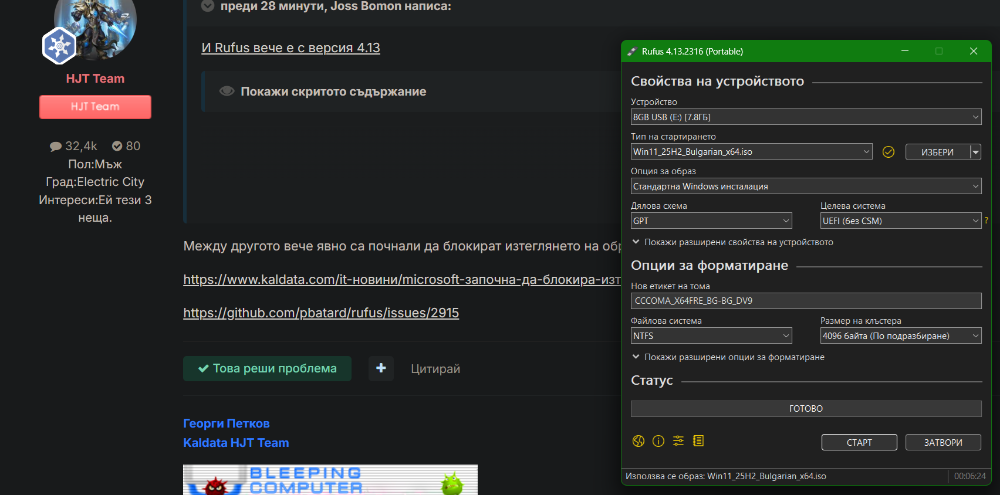Expand Покажи разширени свойства на устройството

pyautogui.click(x=733, y=242)
